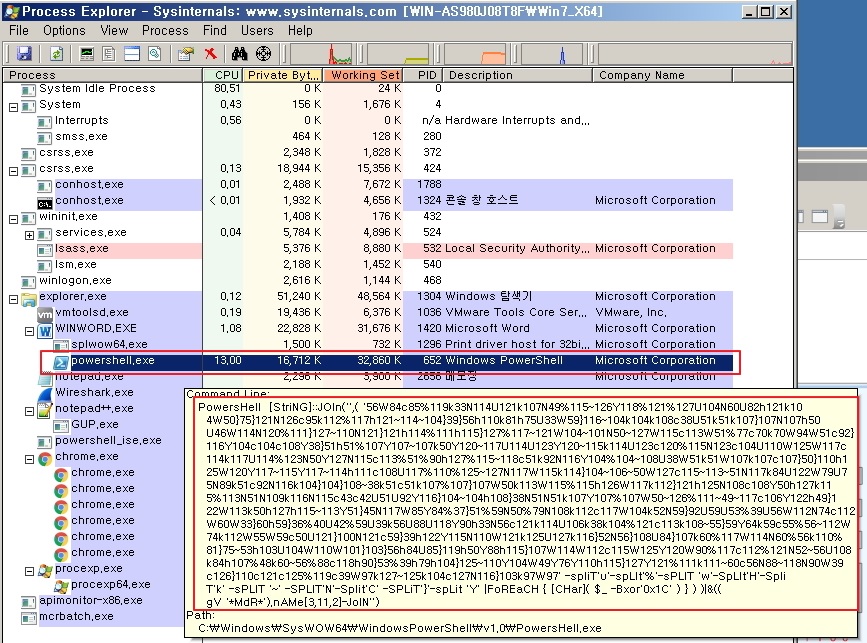Open the Find menu
The height and width of the screenshot is (643, 867).
215,30
